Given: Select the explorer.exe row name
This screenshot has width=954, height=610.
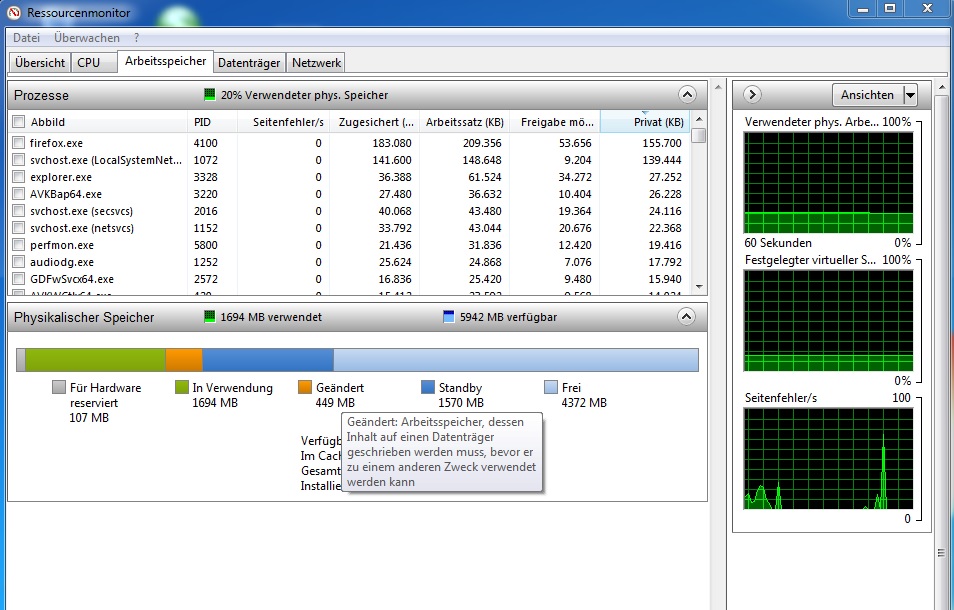Looking at the screenshot, I should [61, 177].
